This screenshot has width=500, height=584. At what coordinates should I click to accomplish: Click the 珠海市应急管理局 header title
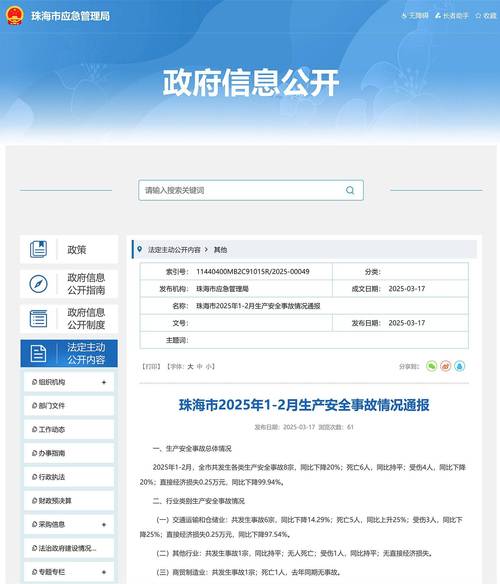[x=70, y=16]
